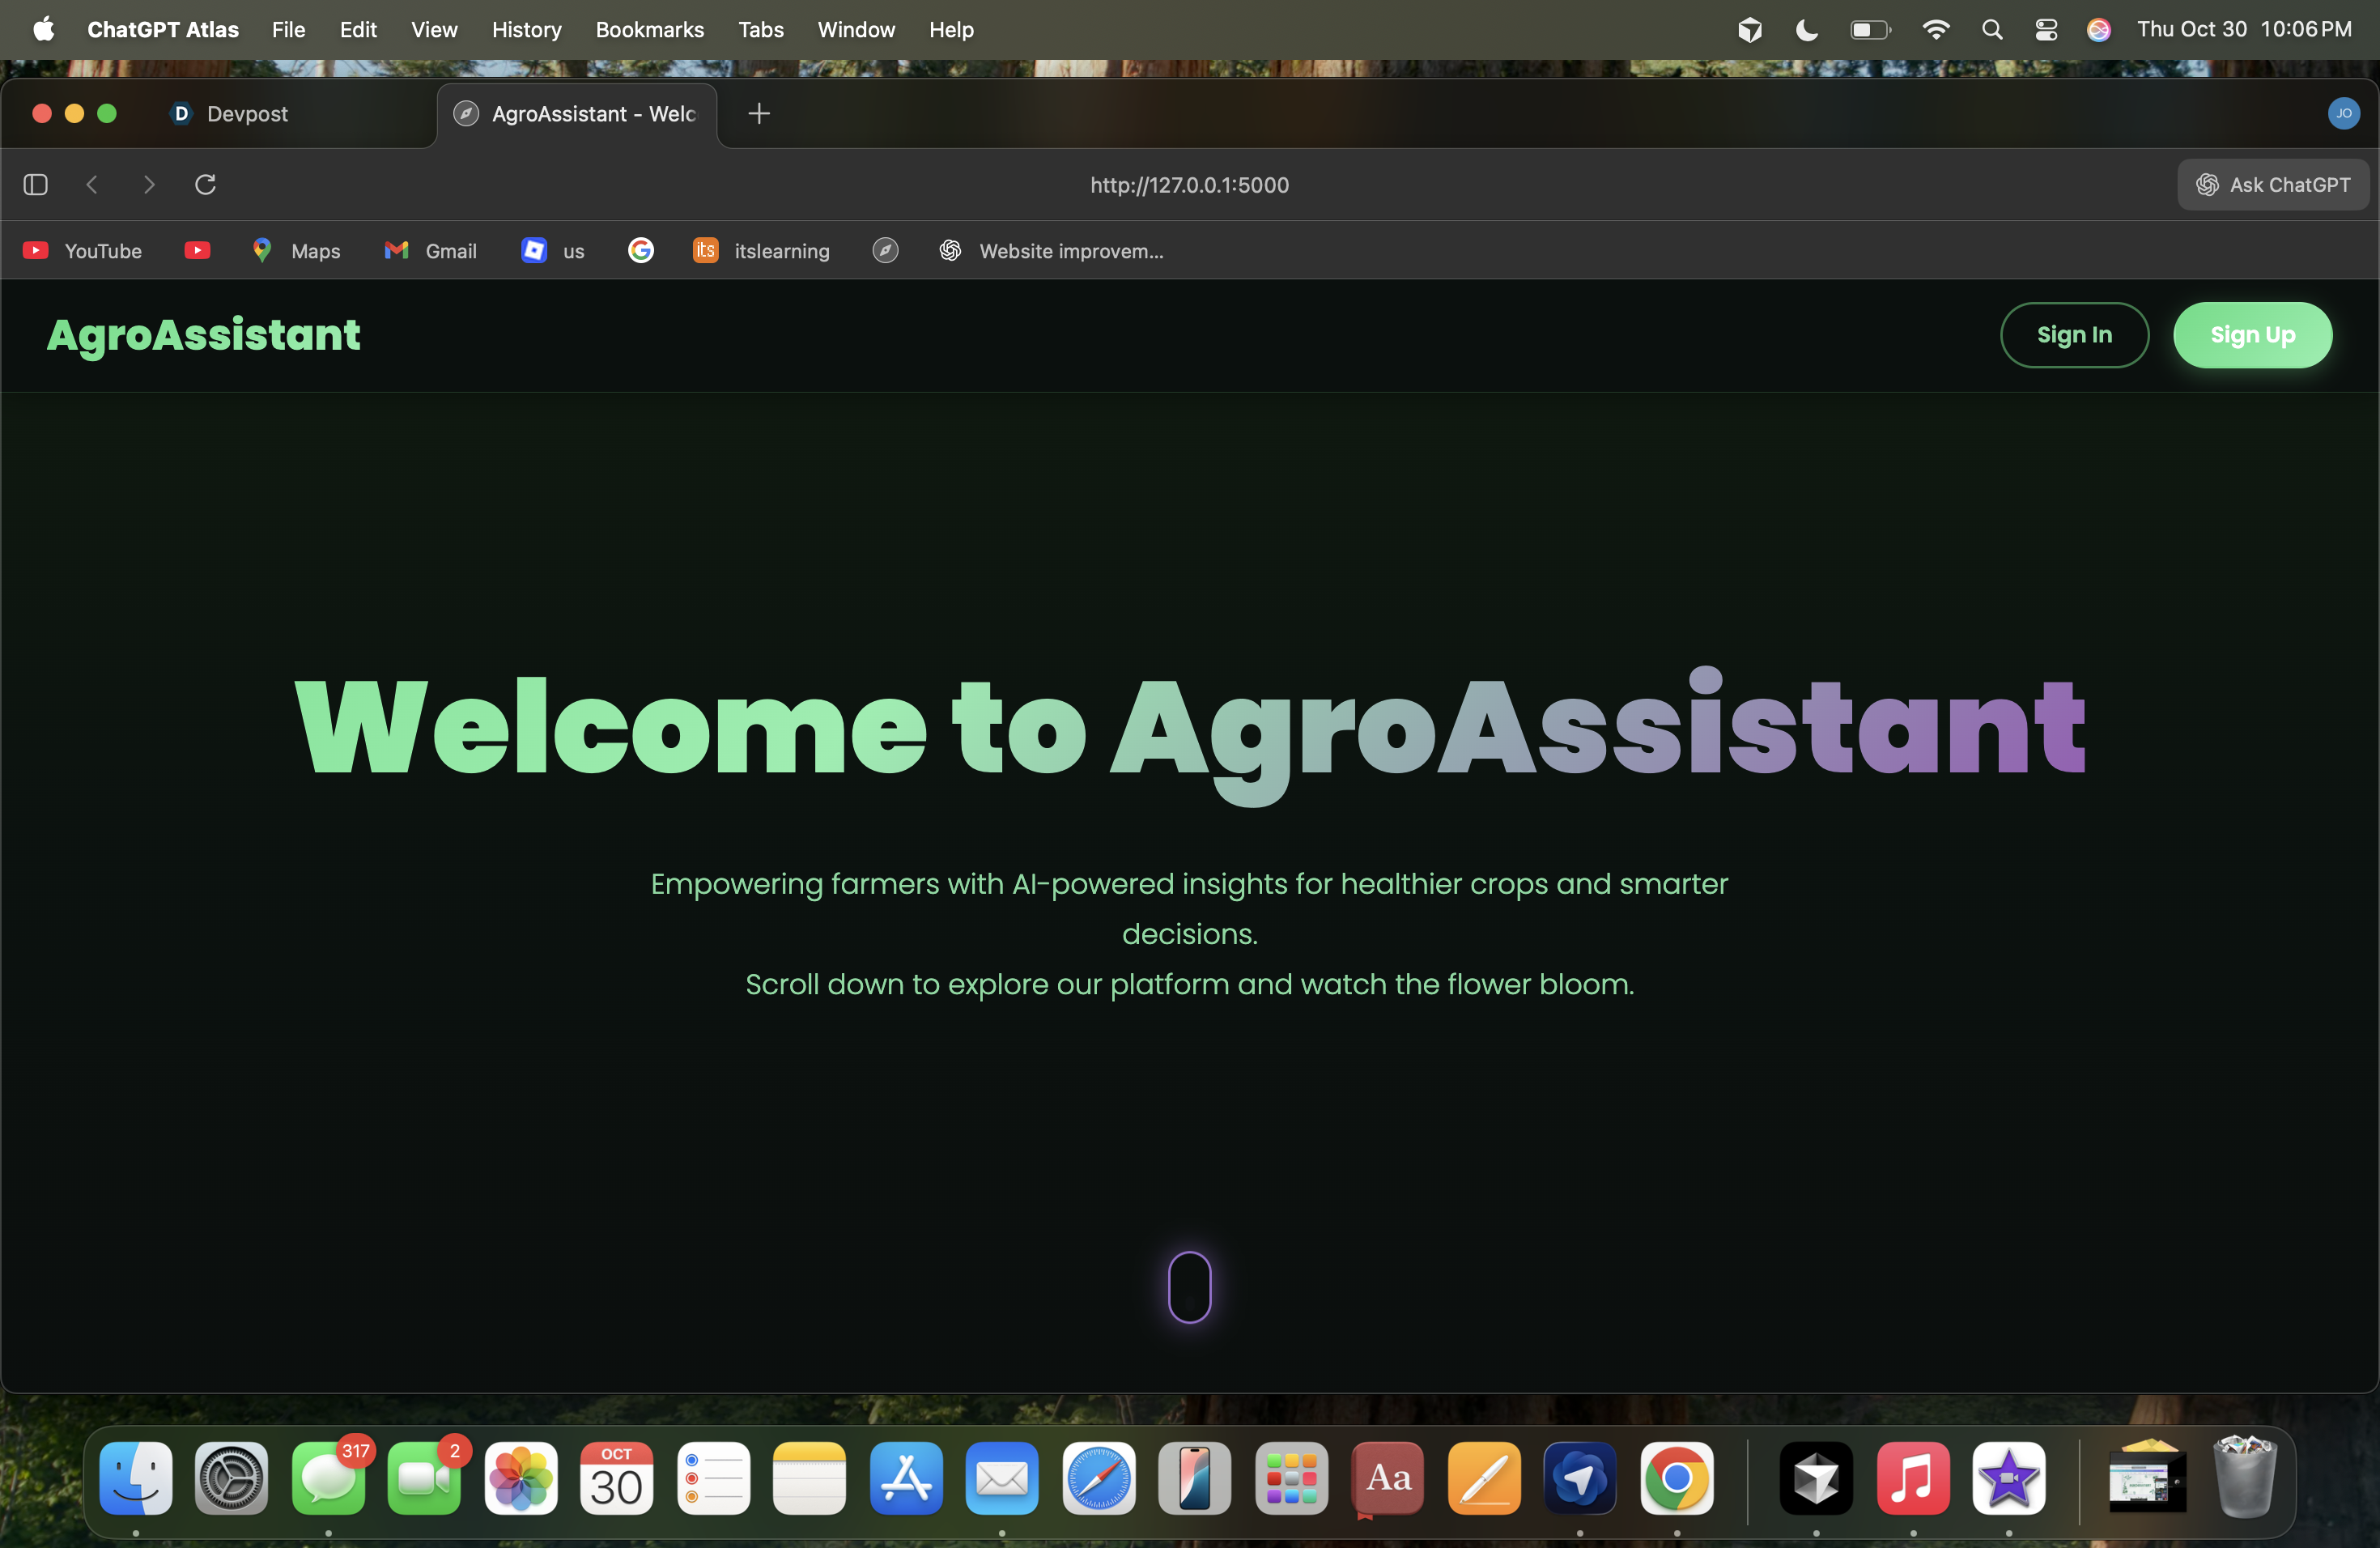
Task: Open the History menu
Action: pos(526,30)
